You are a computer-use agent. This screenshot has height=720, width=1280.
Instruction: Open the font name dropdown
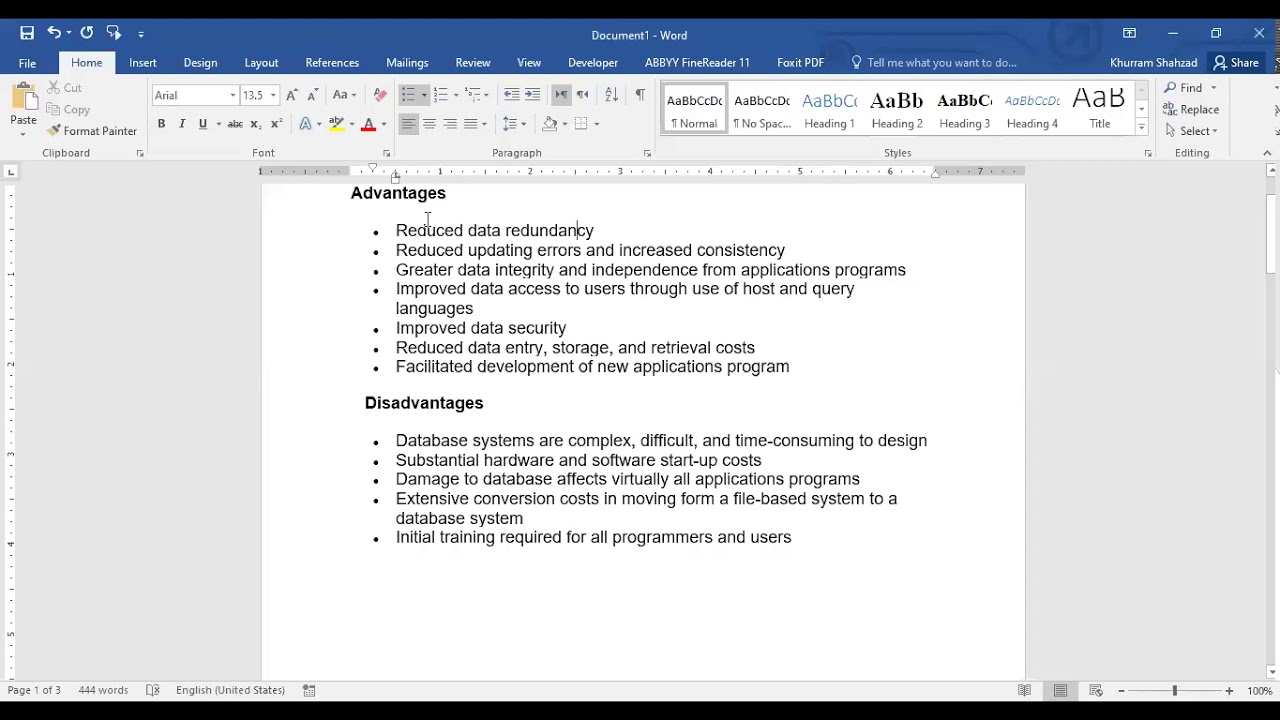pos(233,96)
